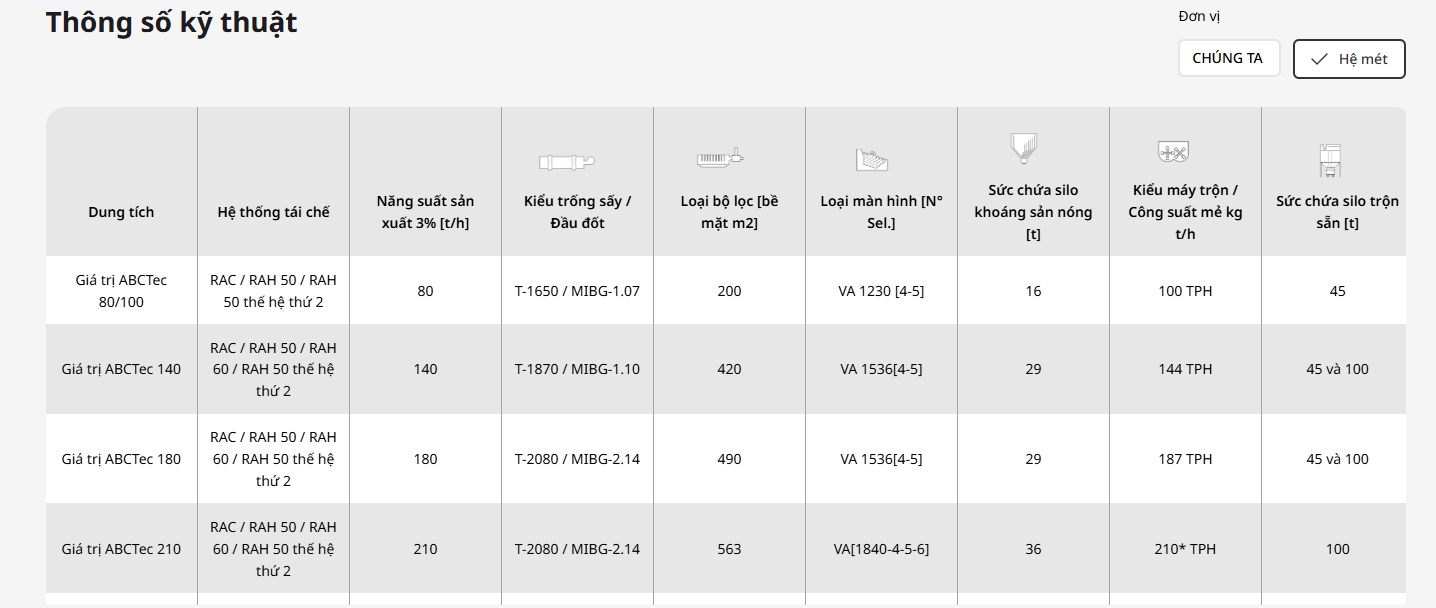Viewport: 1436px width, 608px height.
Task: Select the Hệ mét unit option
Action: (1349, 59)
